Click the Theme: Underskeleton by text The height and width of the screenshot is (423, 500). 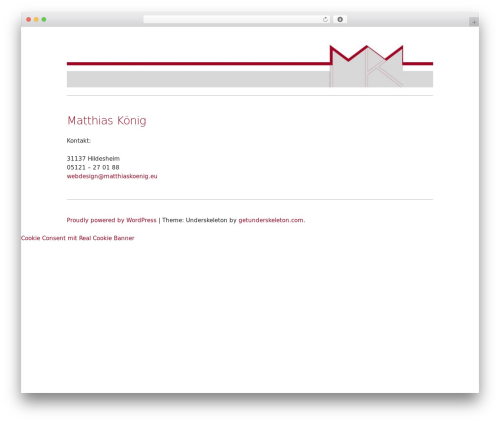199,220
